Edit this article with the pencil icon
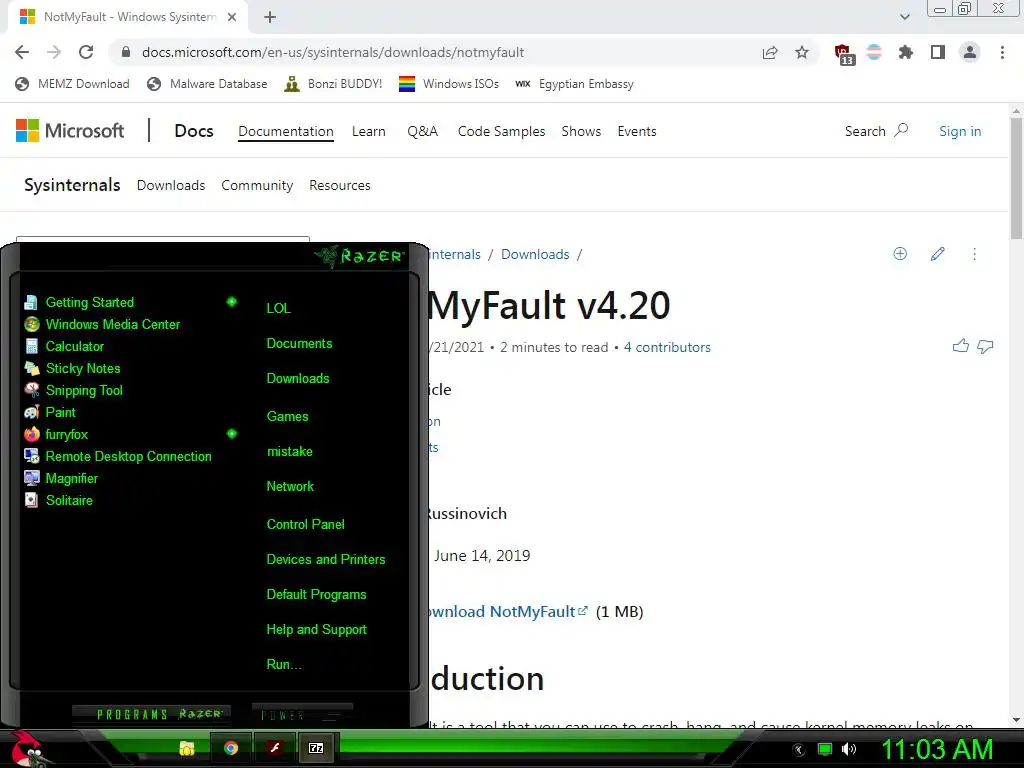1024x768 pixels. [x=938, y=254]
